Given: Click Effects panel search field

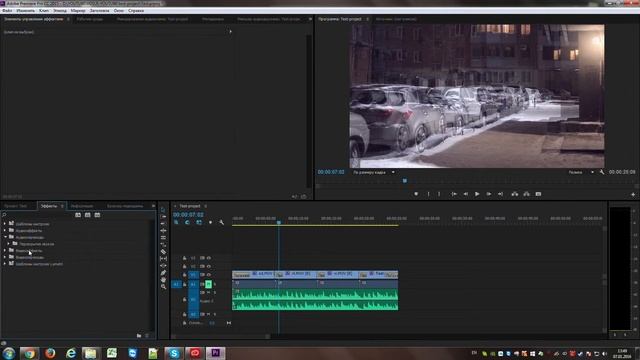Looking at the screenshot, I should 39,215.
